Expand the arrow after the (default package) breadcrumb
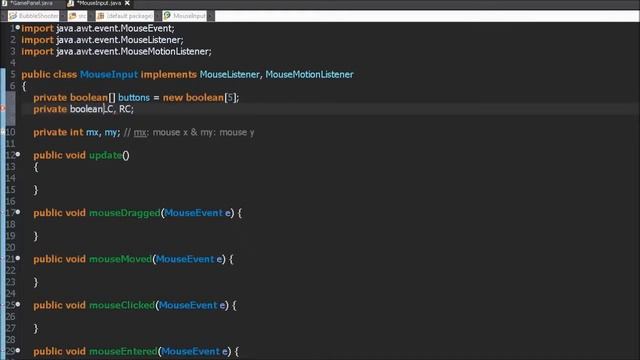This screenshot has height=360, width=640. [158, 16]
